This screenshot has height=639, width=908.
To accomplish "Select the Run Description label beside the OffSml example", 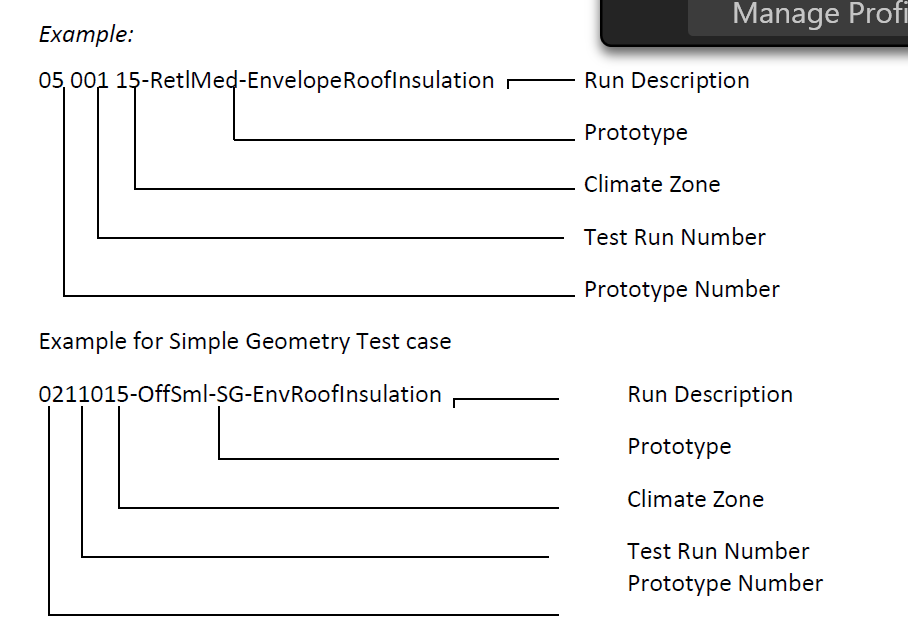I will click(x=710, y=394).
